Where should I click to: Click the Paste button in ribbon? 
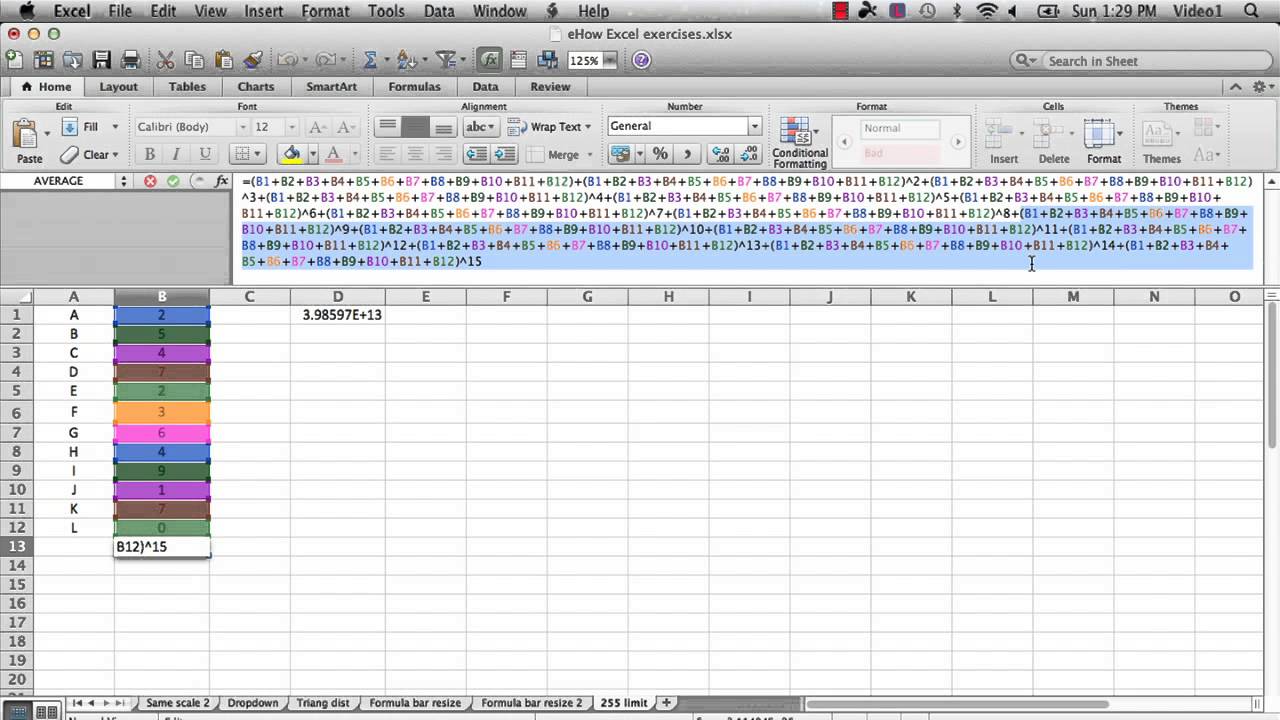tap(29, 142)
